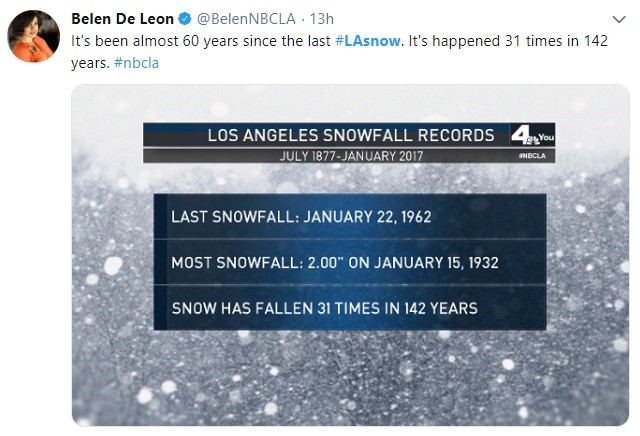Click the #NBCLA watermark below the logo
This screenshot has height=436, width=640.
tap(532, 156)
